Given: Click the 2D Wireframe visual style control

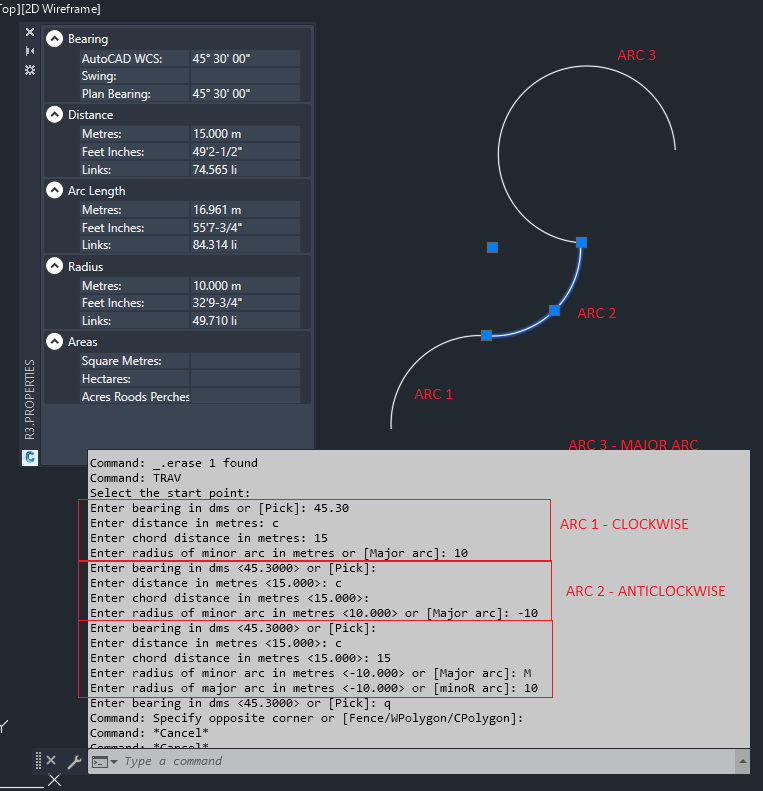Looking at the screenshot, I should [61, 9].
